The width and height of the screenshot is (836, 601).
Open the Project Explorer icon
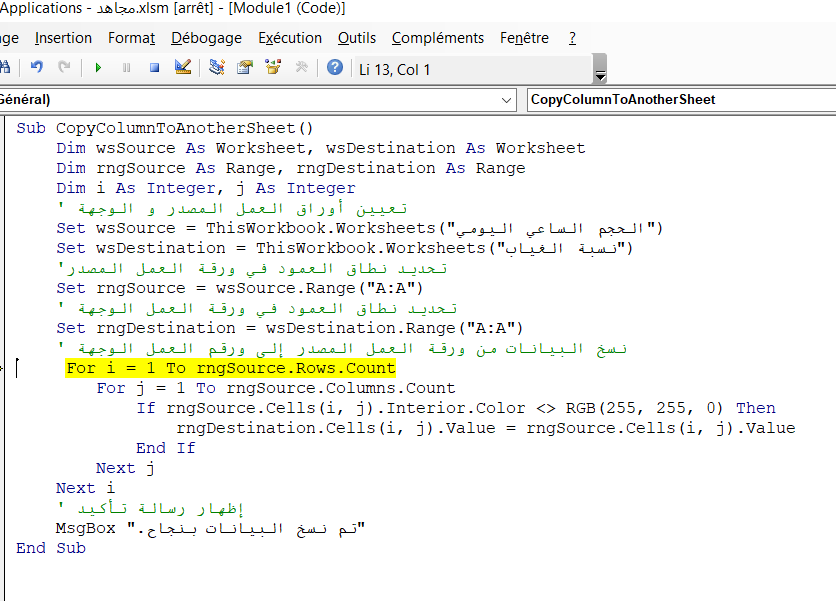tap(216, 68)
